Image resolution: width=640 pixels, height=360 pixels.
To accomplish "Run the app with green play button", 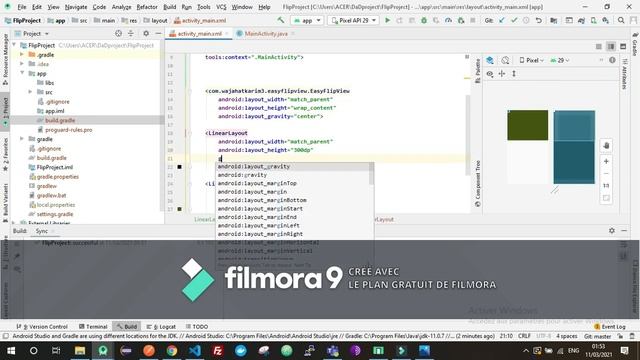I will pyautogui.click(x=387, y=20).
